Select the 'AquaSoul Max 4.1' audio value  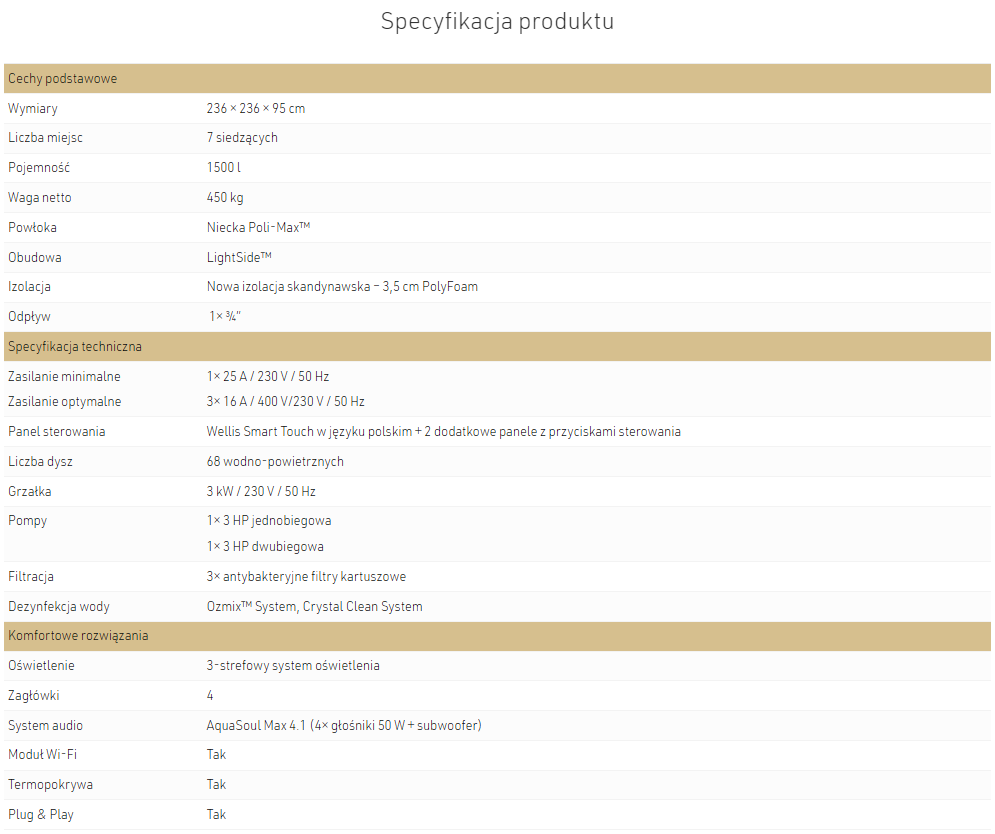[x=344, y=725]
